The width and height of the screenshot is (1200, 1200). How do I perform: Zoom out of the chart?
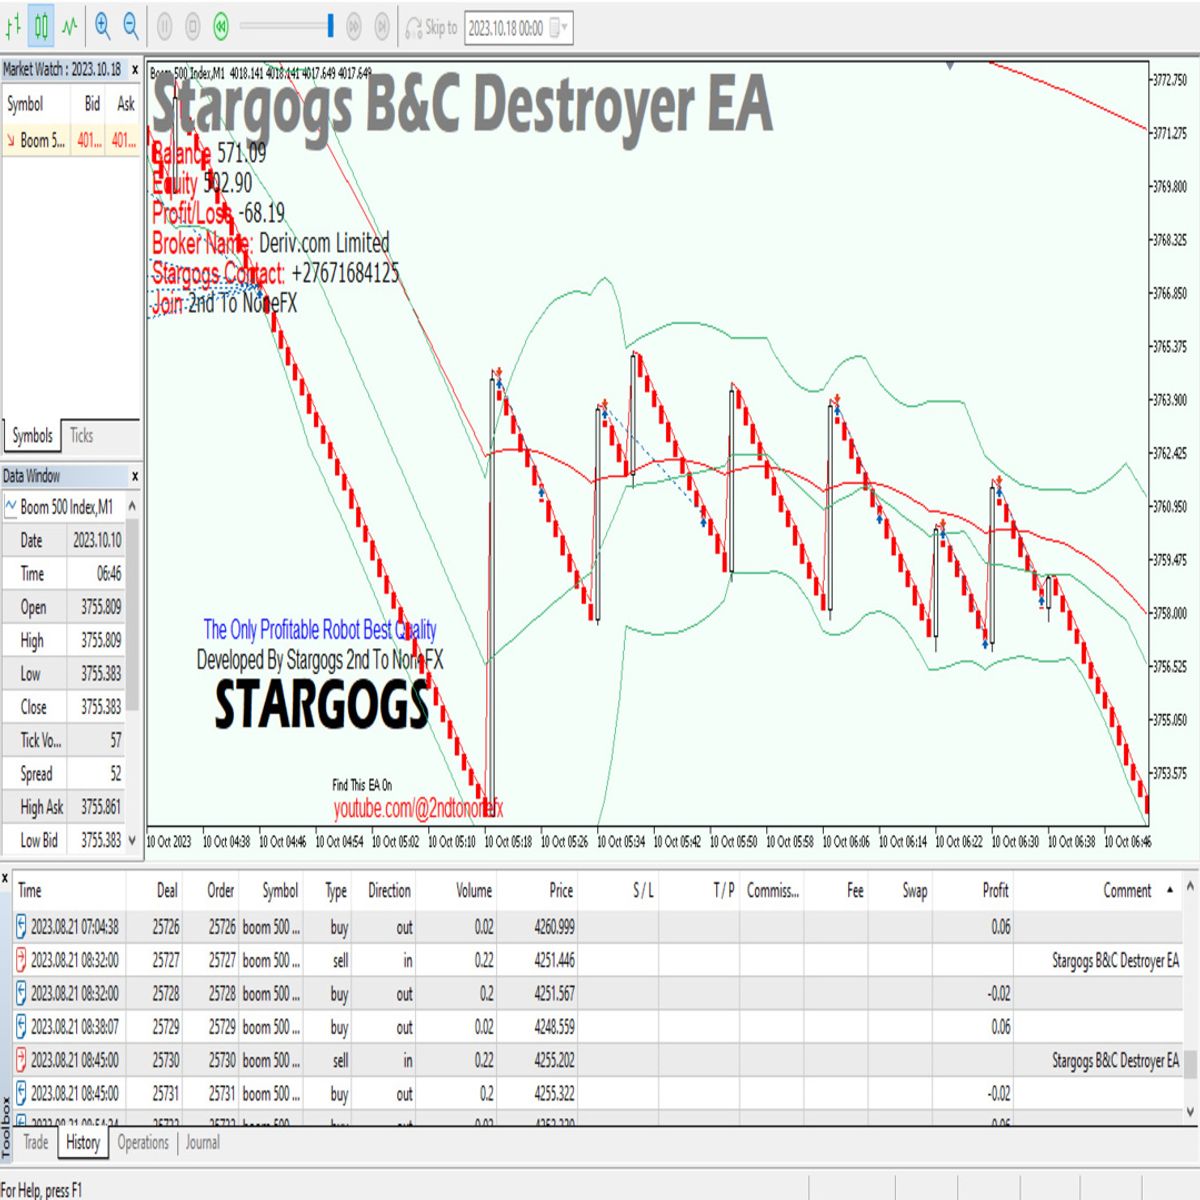point(130,27)
